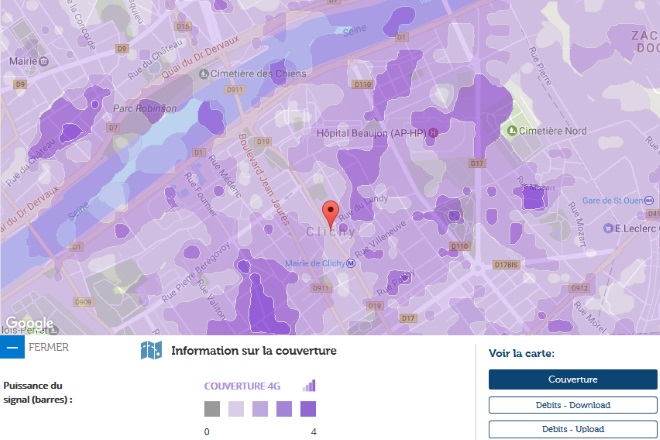Collapse panel with the blue minus button
The height and width of the screenshot is (440, 660).
point(12,347)
